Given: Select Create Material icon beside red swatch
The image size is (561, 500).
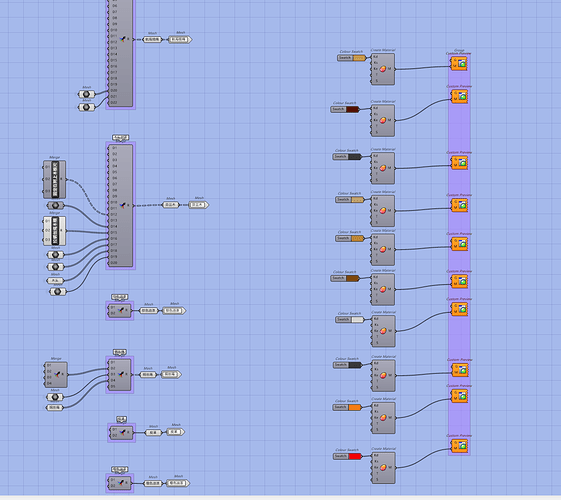Looking at the screenshot, I should 383,467.
